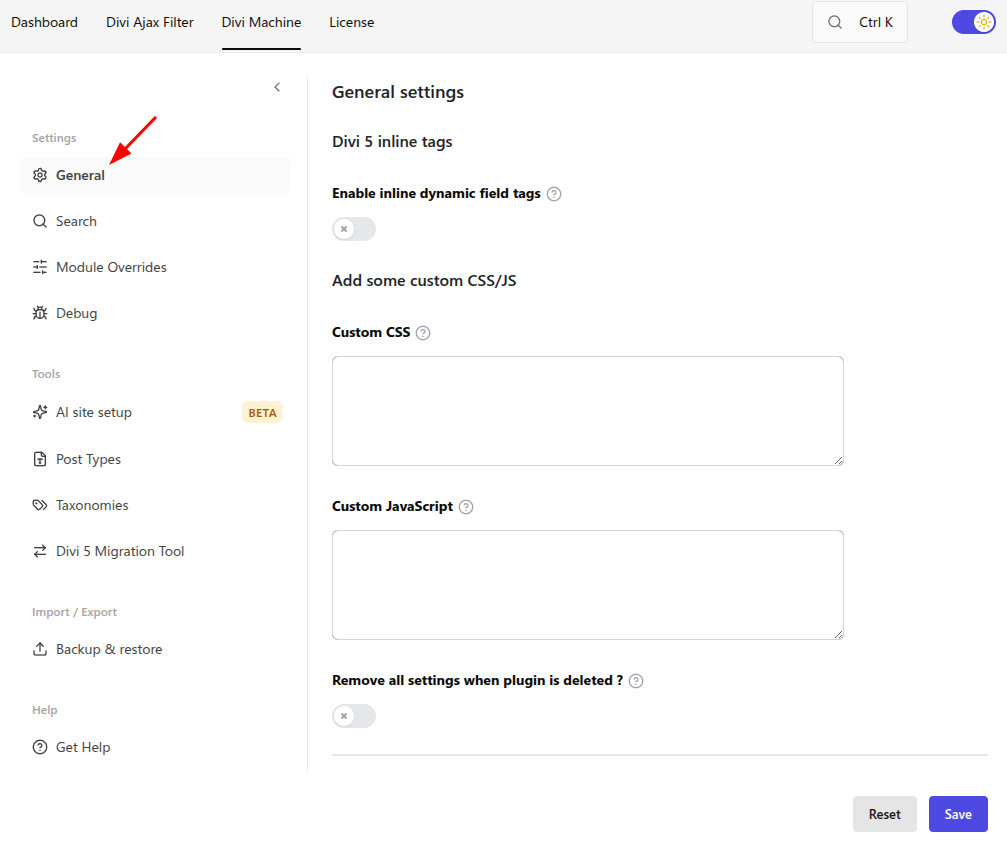Click the Divi 5 Migration Tool arrows icon
This screenshot has height=847, width=1007.
click(40, 551)
